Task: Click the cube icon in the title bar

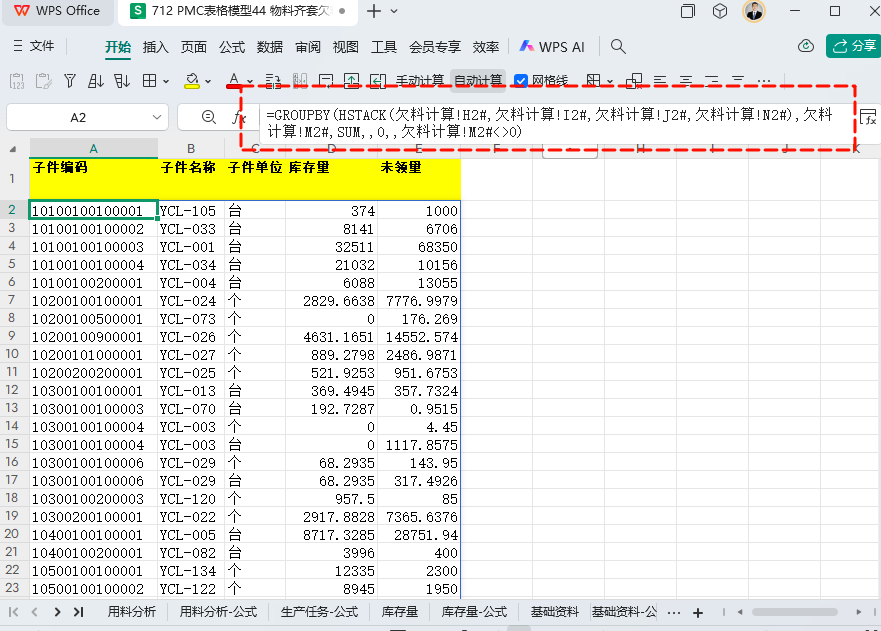Action: point(720,11)
